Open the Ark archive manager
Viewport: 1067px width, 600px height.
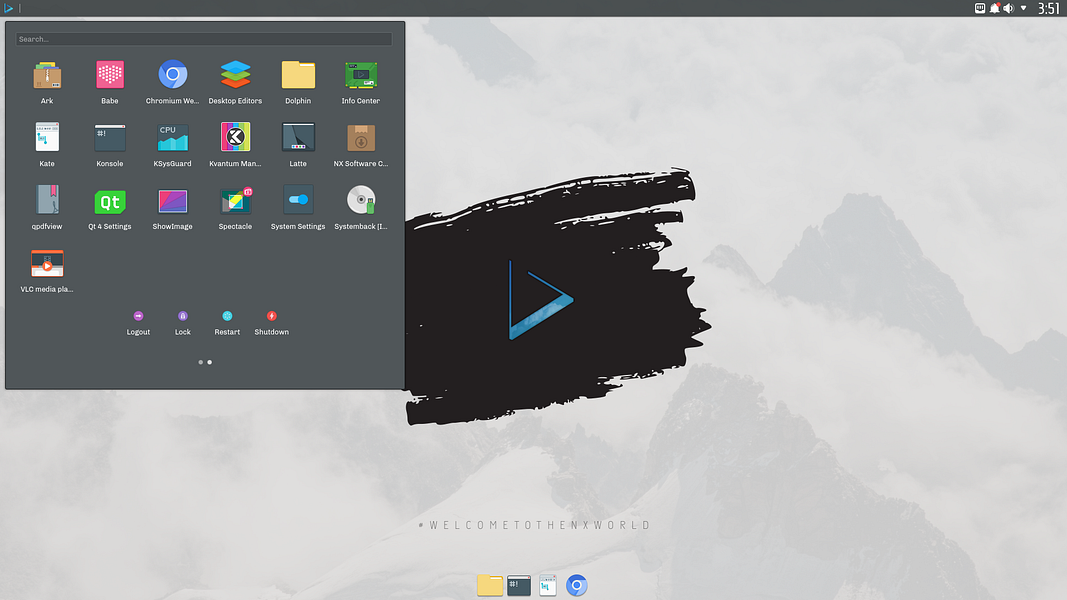coord(47,82)
